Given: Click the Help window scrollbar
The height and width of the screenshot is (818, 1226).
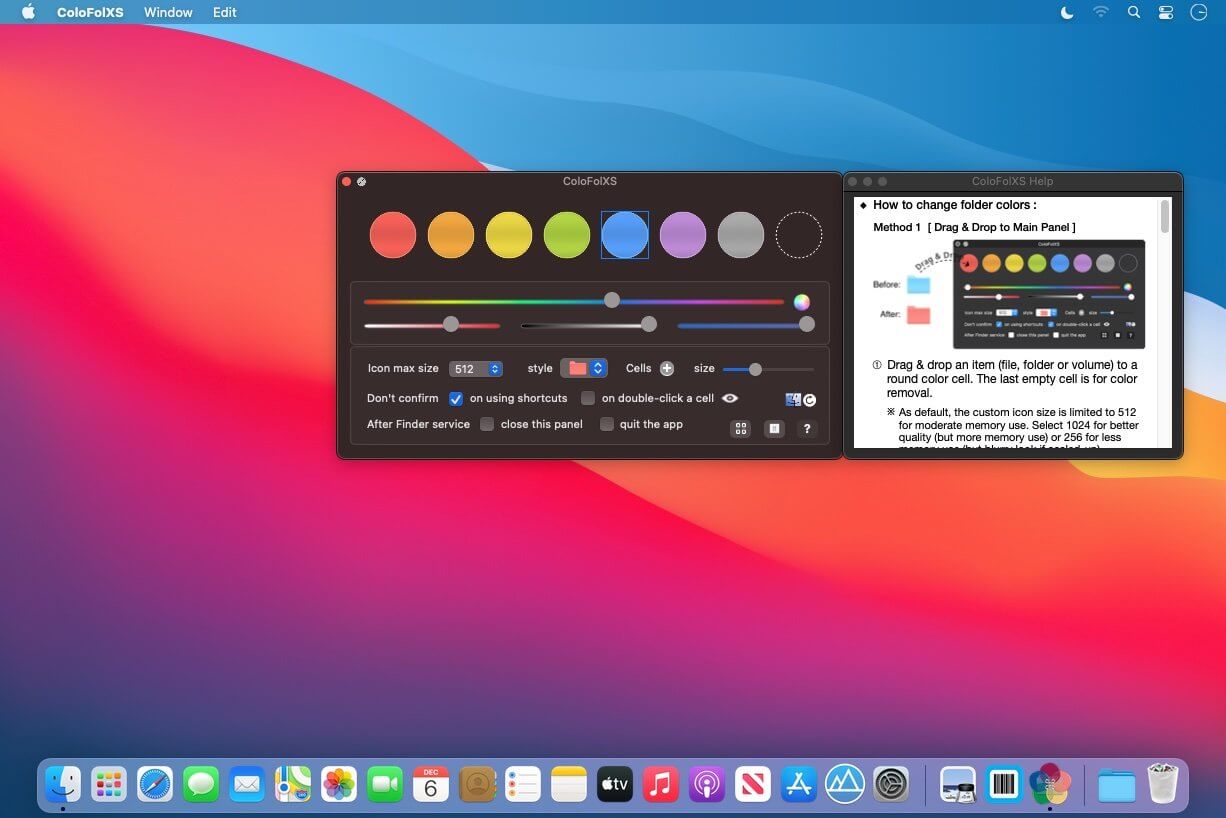Looking at the screenshot, I should pyautogui.click(x=1165, y=218).
